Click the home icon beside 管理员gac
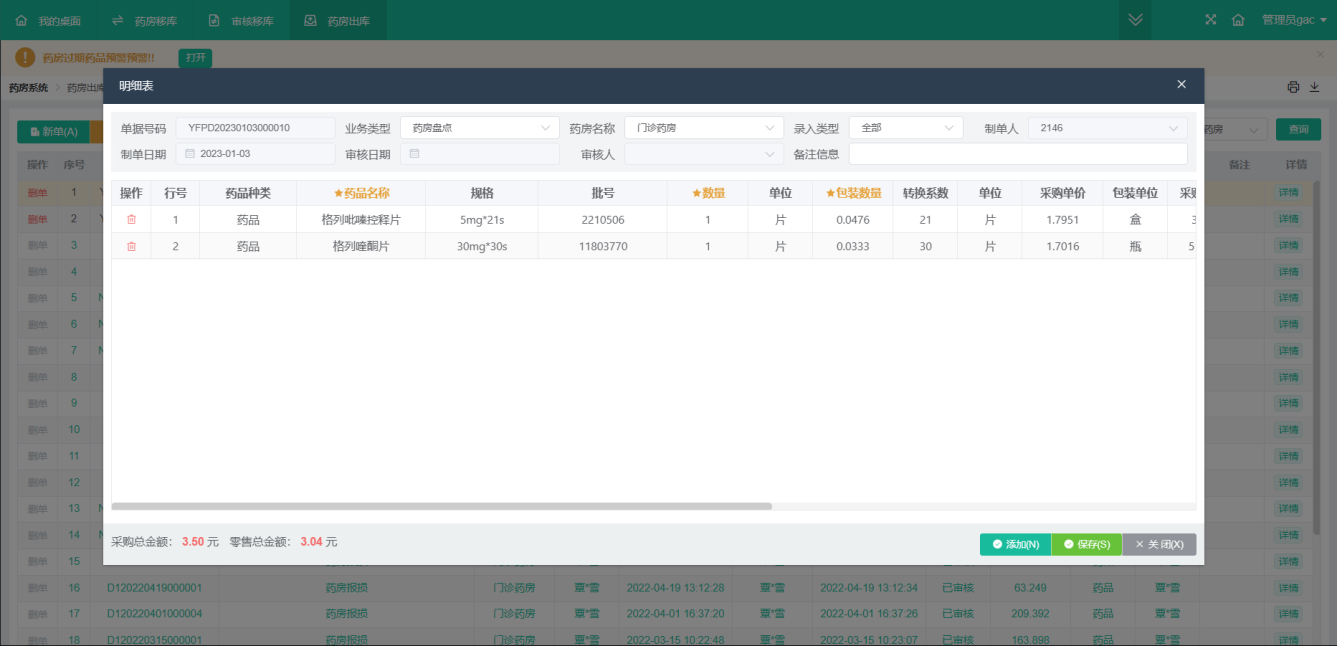This screenshot has height=646, width=1337. pyautogui.click(x=1238, y=20)
